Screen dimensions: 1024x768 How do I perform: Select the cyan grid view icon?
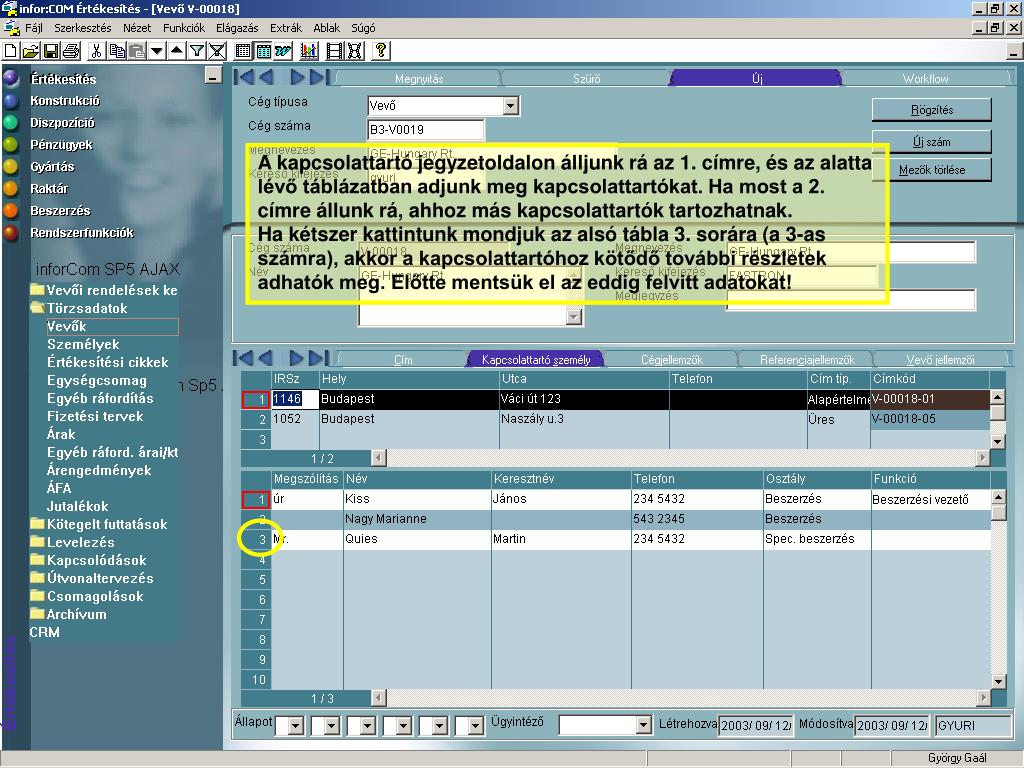click(263, 51)
